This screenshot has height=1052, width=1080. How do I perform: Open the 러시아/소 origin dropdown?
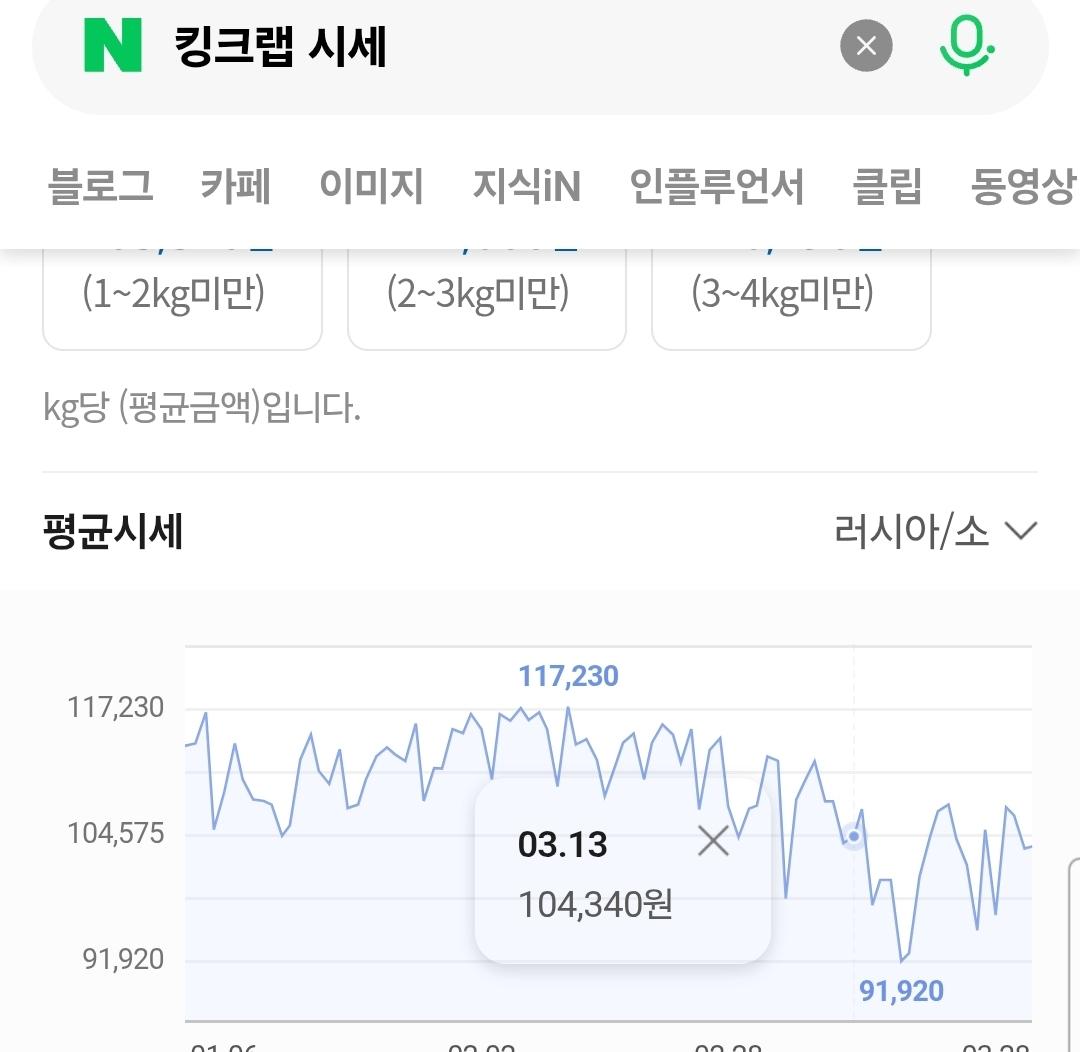935,531
